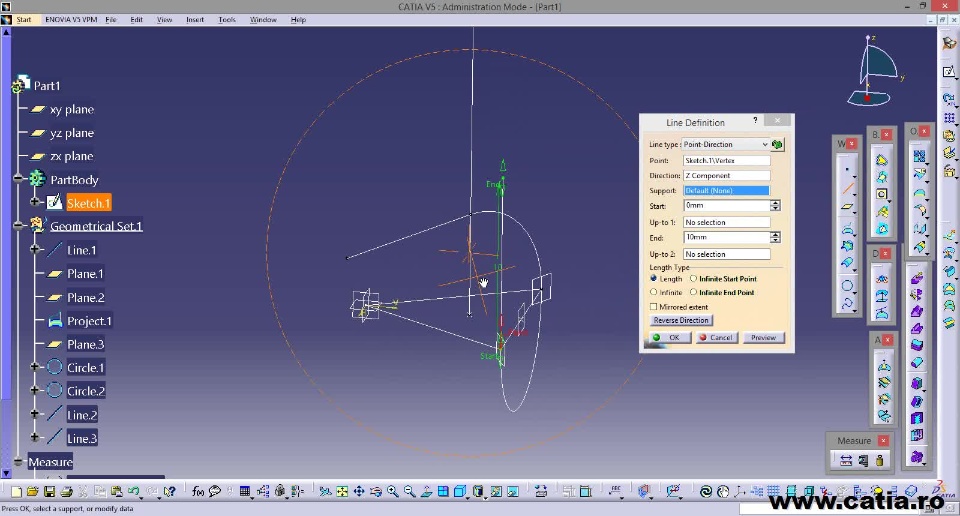The width and height of the screenshot is (960, 516).
Task: Select Plane.3 in the tree
Action: (85, 344)
